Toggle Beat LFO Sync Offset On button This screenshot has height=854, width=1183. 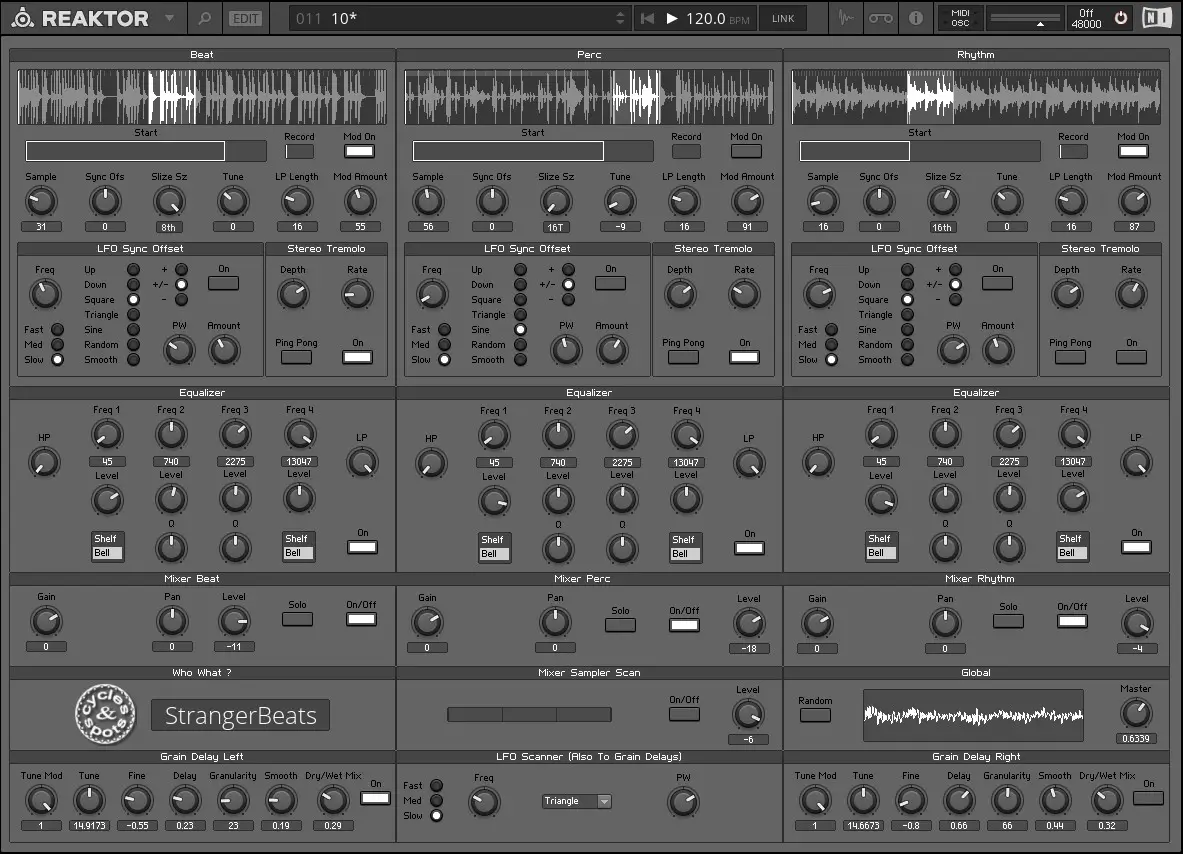pos(223,283)
